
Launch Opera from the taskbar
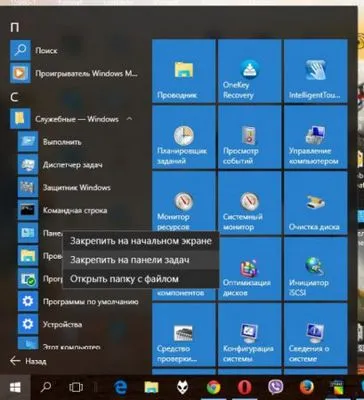pyautogui.click(x=244, y=387)
